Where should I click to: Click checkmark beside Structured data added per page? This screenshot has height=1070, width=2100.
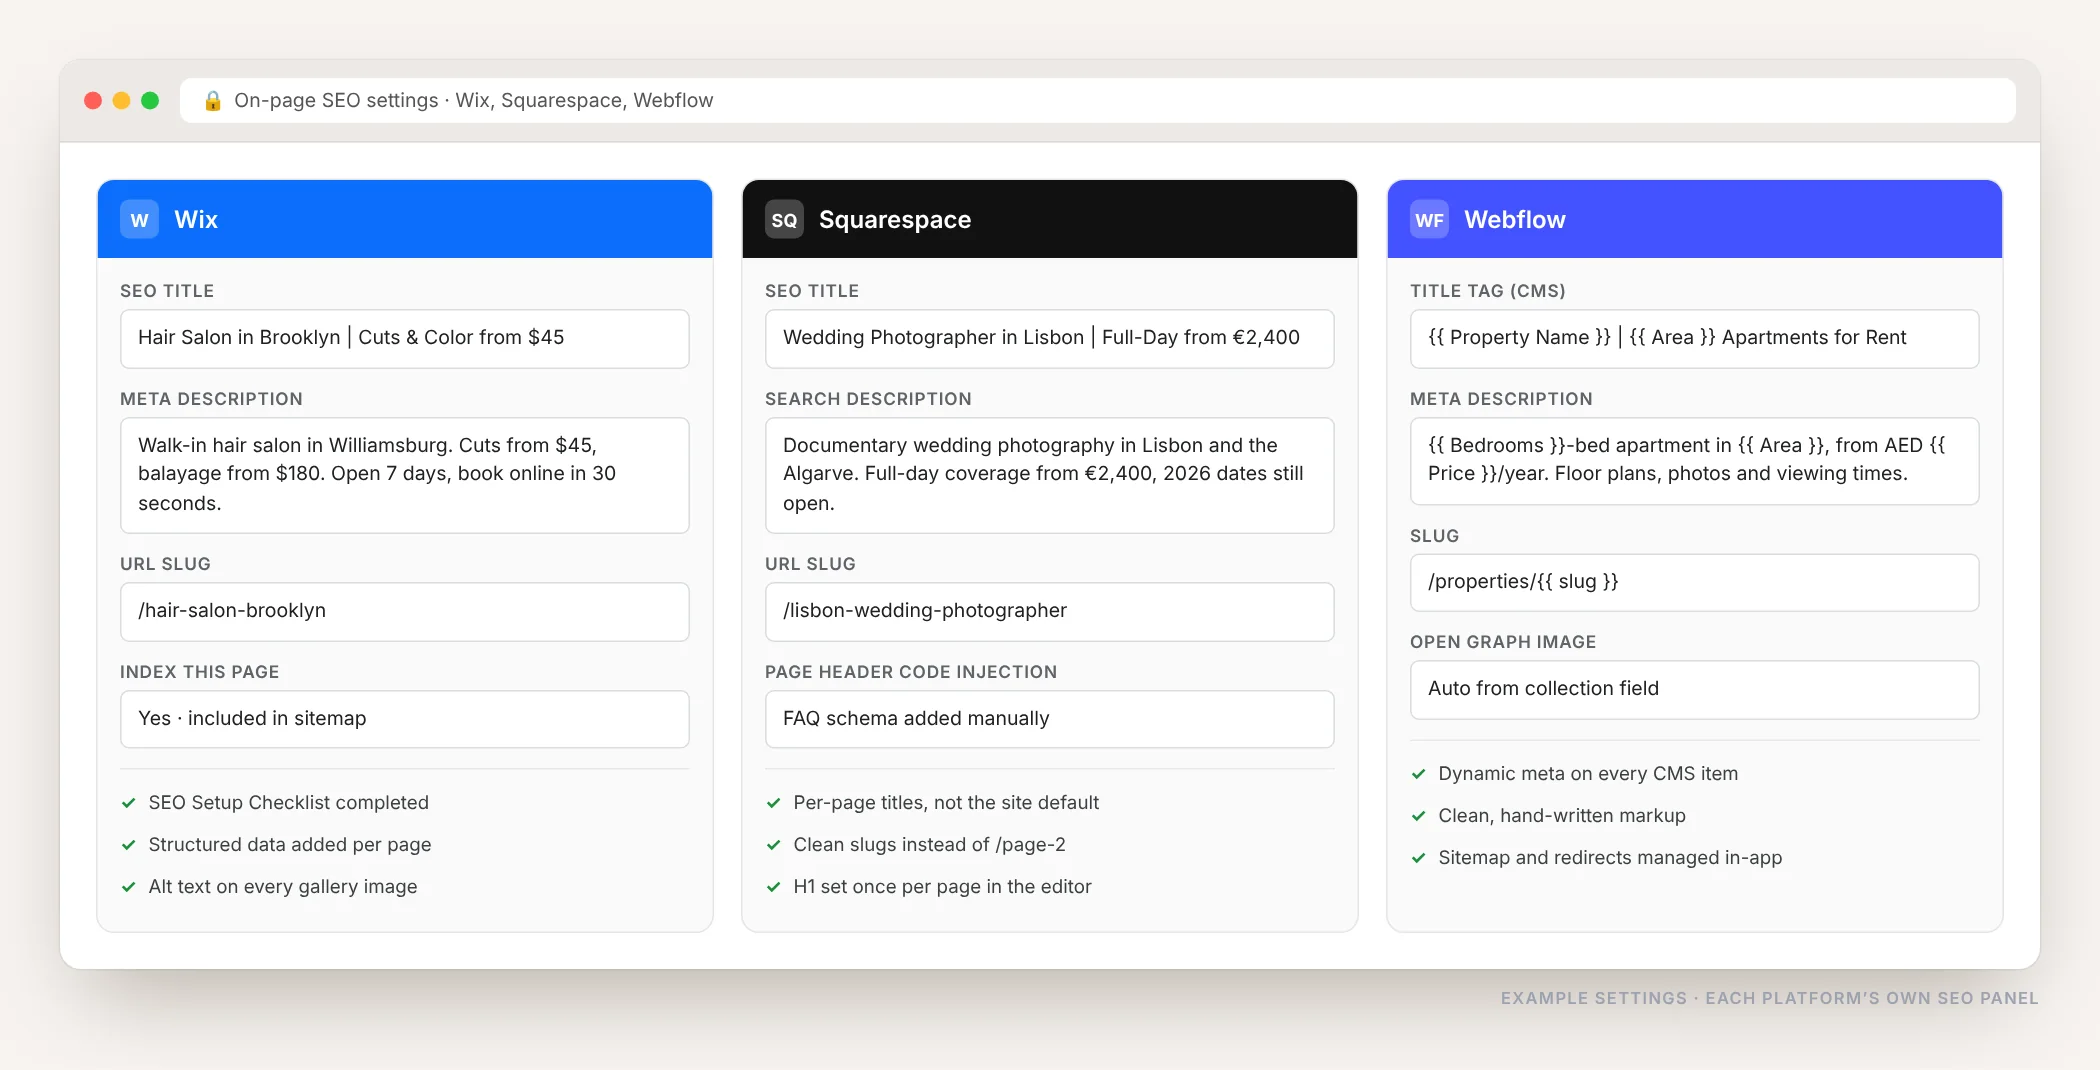[128, 845]
